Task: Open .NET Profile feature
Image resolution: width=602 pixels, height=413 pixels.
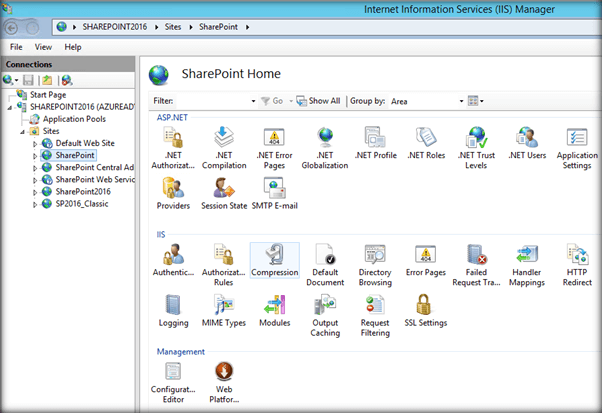Action: click(x=375, y=144)
